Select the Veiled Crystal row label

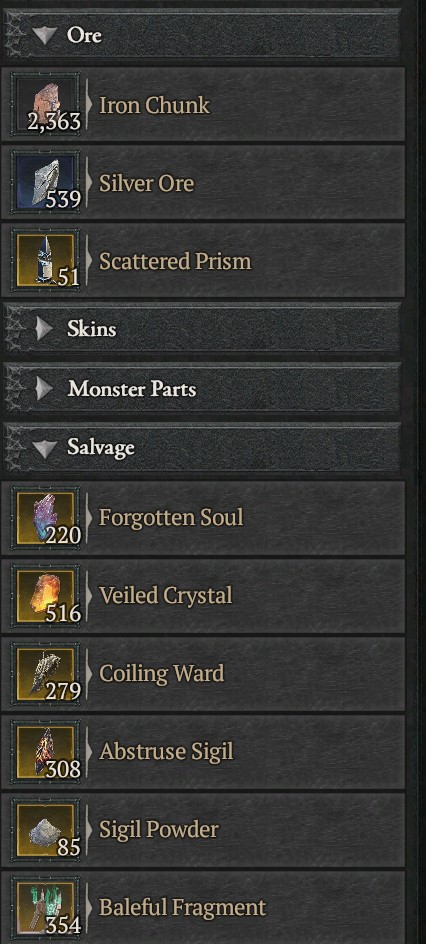[165, 596]
